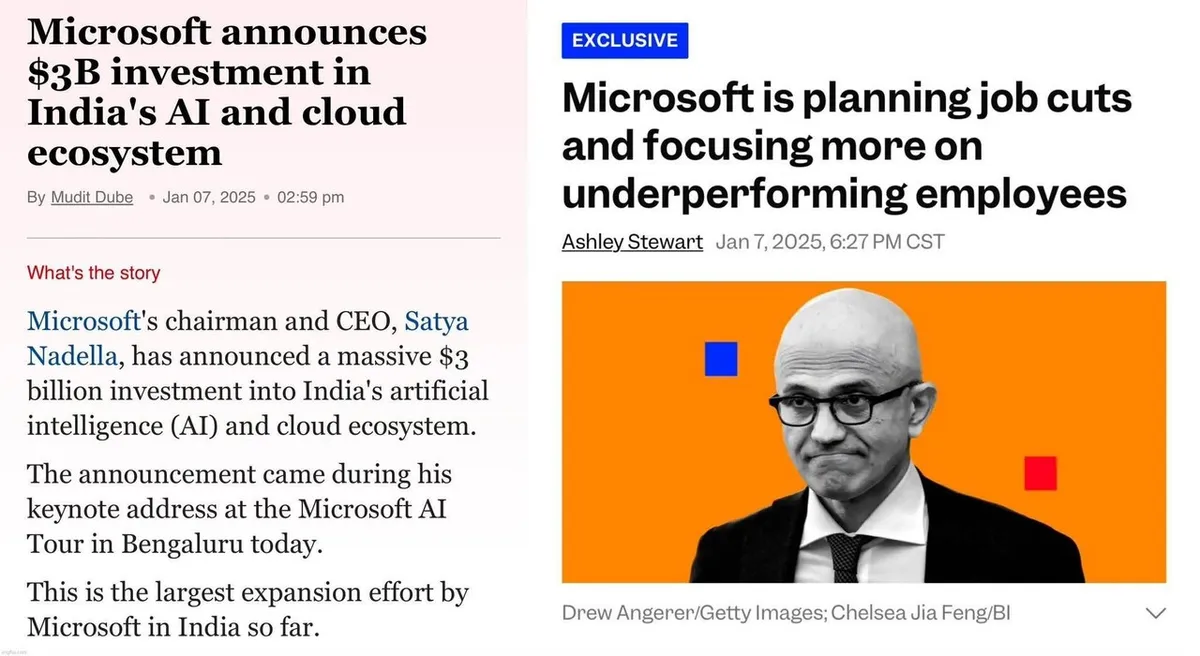Select the red 'What's the story' heading
1200x656 pixels.
pyautogui.click(x=93, y=273)
